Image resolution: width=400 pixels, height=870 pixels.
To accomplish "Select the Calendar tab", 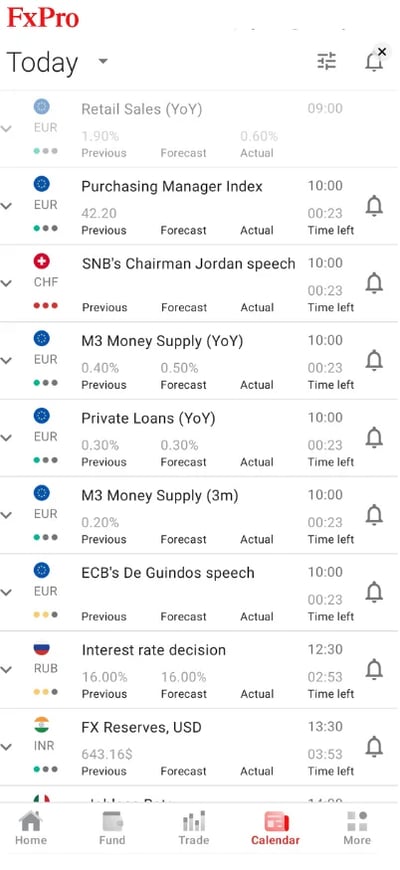I will point(275,828).
